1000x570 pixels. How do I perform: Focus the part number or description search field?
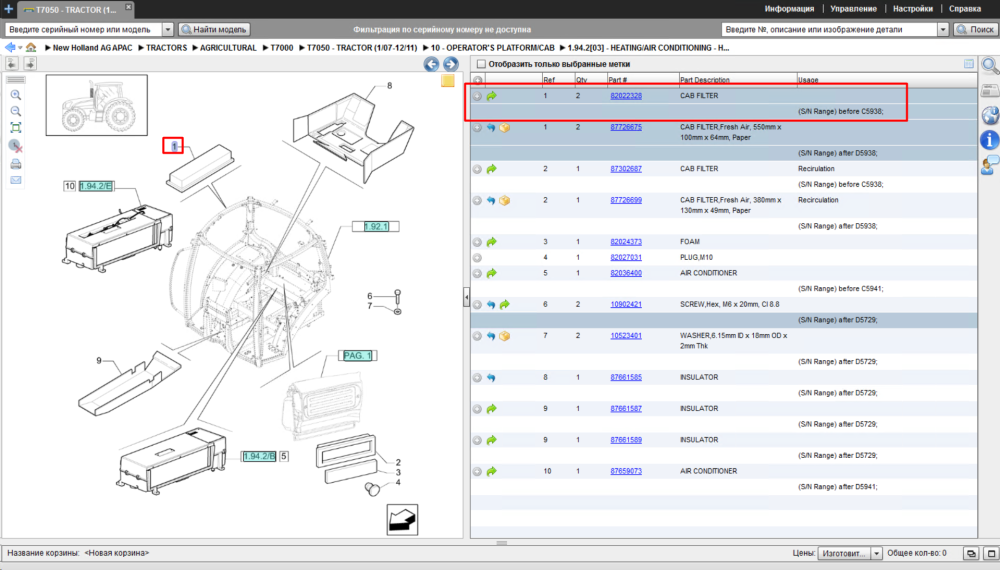tap(829, 29)
